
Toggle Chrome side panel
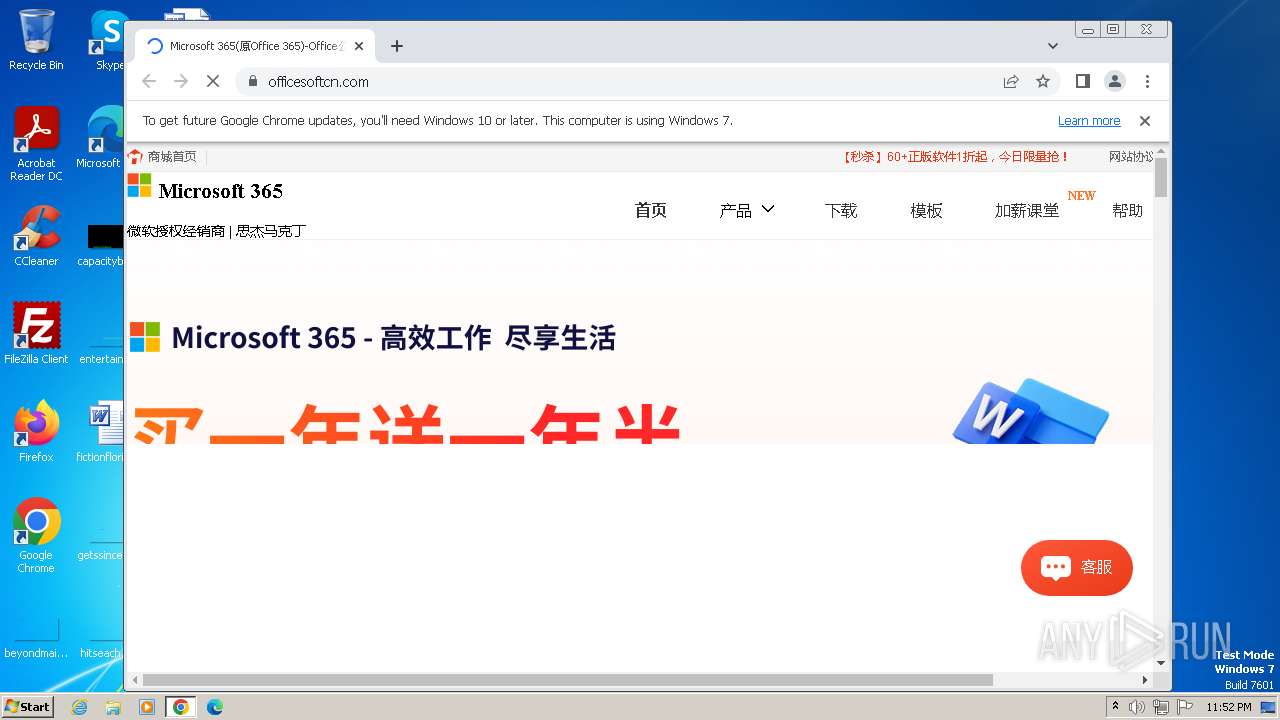click(1082, 81)
